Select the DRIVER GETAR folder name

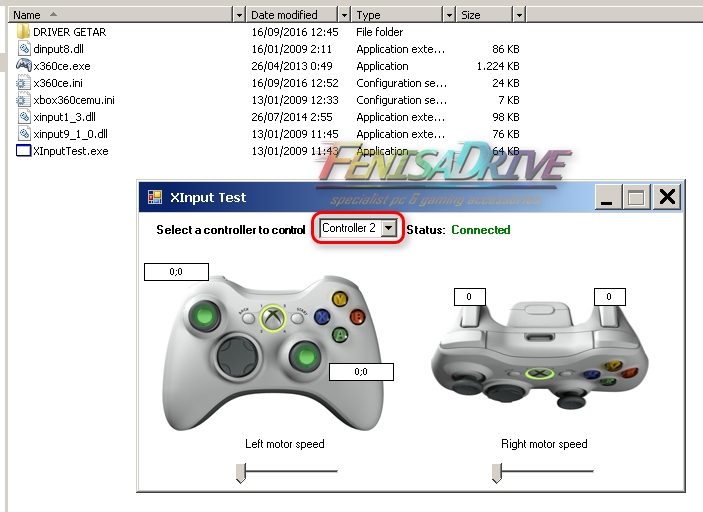click(69, 32)
